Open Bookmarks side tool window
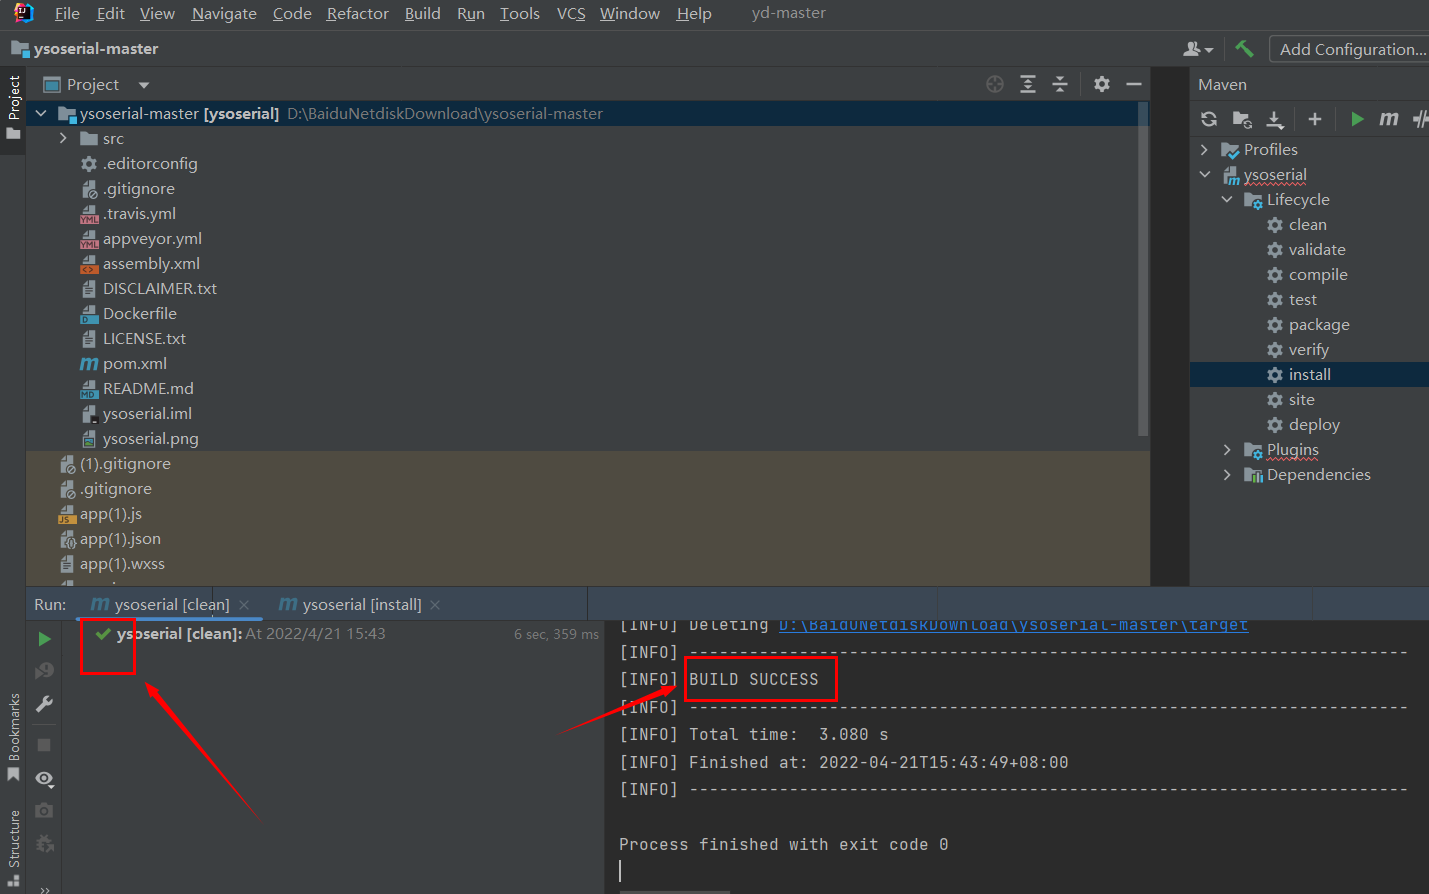 point(13,736)
